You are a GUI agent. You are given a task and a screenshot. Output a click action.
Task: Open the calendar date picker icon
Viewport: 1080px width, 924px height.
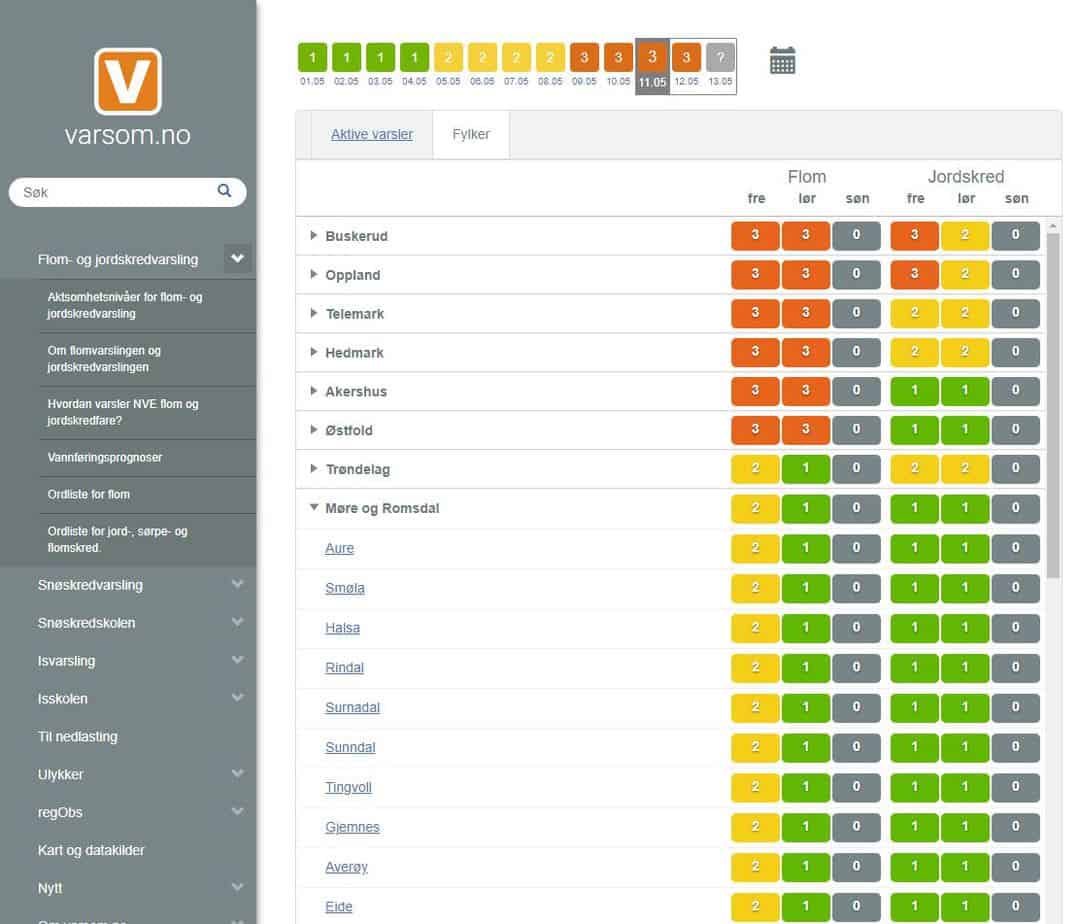tap(782, 60)
